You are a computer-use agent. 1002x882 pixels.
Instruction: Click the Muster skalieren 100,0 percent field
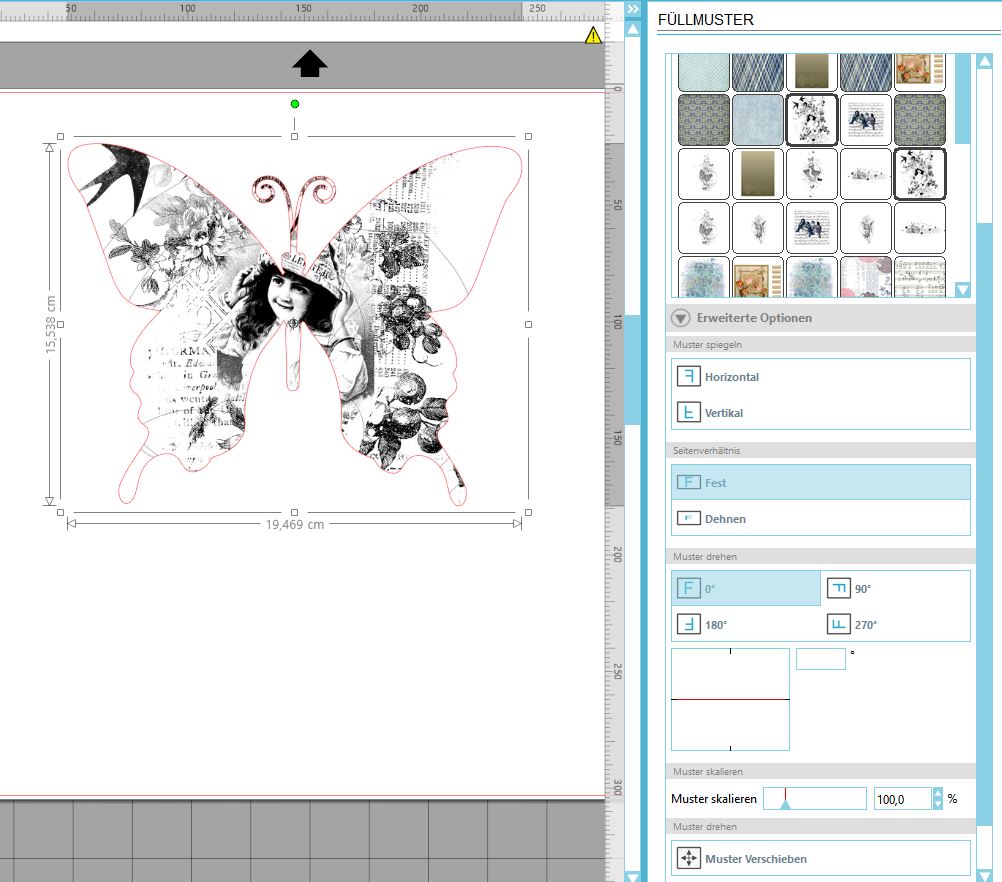point(902,799)
